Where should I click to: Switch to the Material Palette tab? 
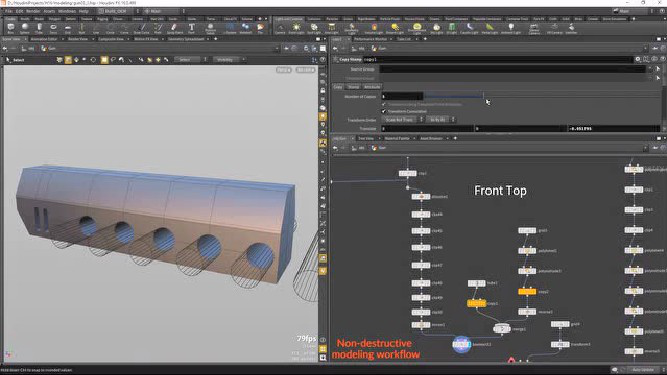397,138
